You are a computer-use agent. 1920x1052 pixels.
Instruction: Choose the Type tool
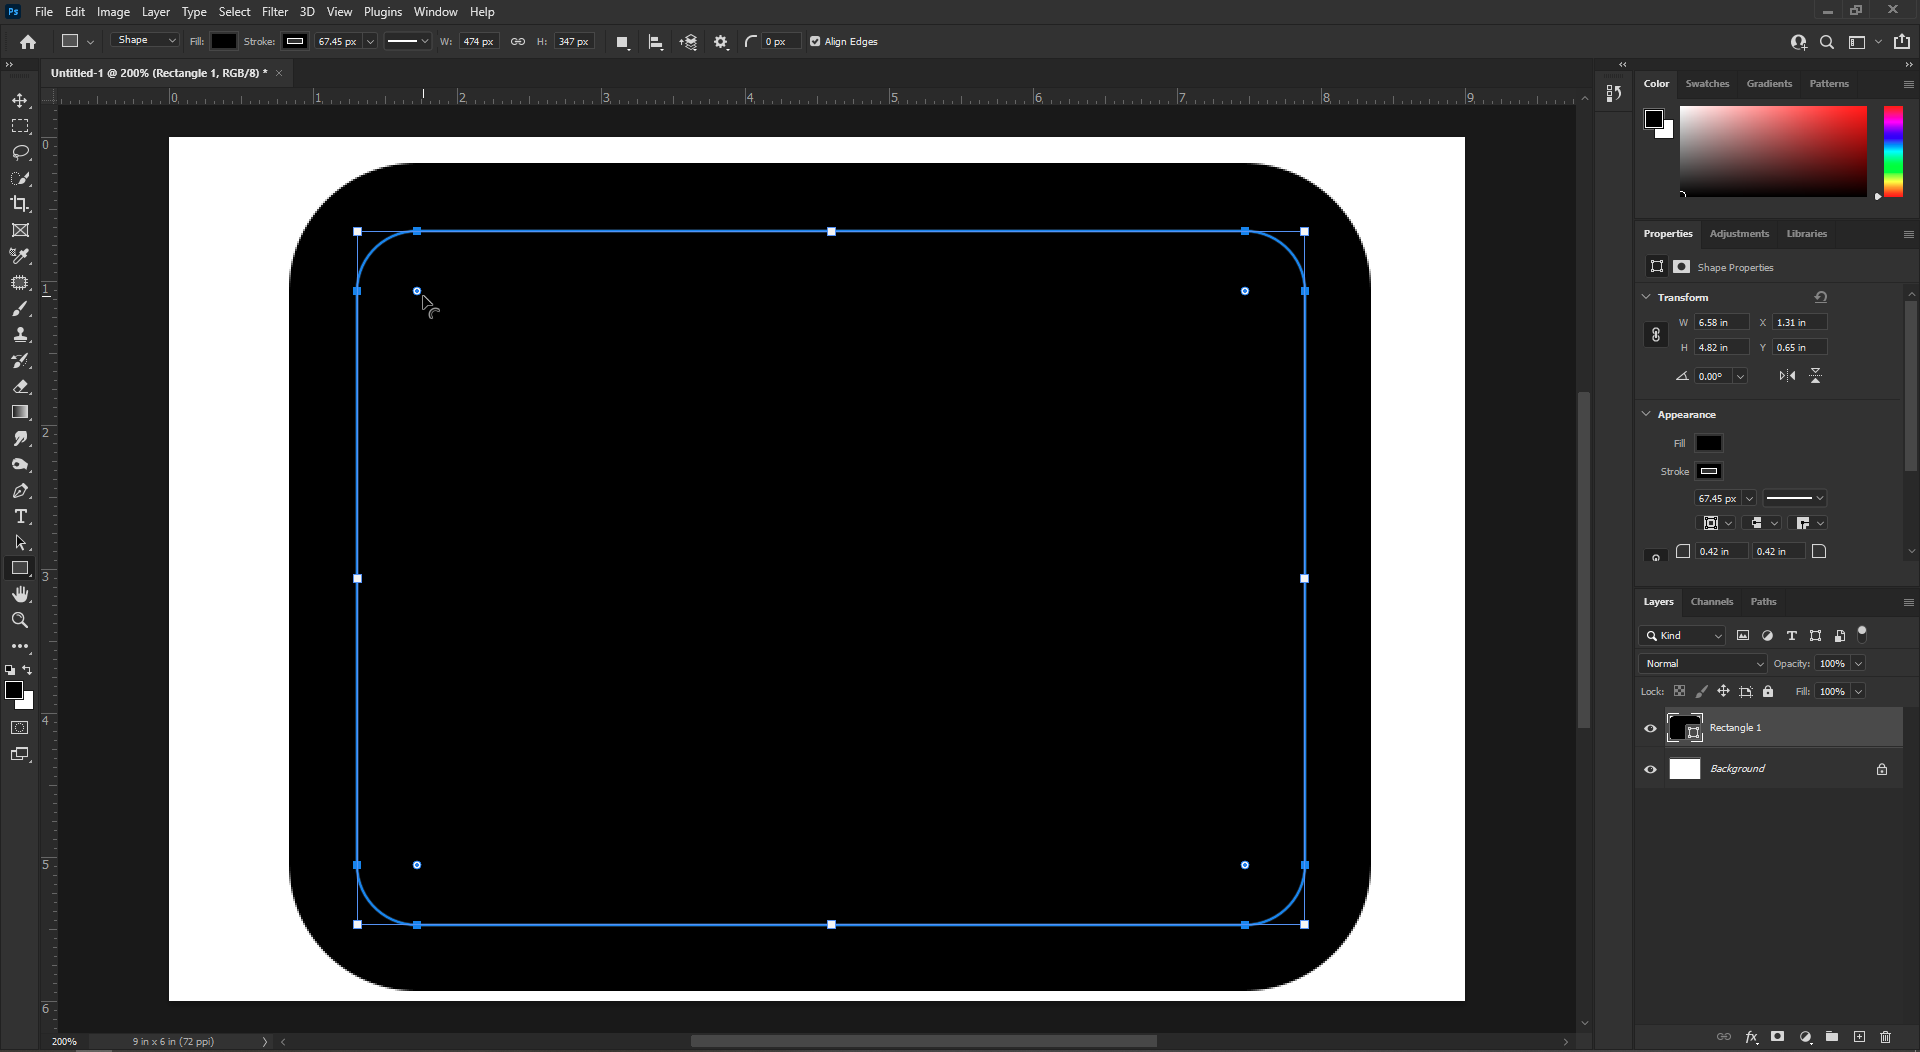[20, 517]
